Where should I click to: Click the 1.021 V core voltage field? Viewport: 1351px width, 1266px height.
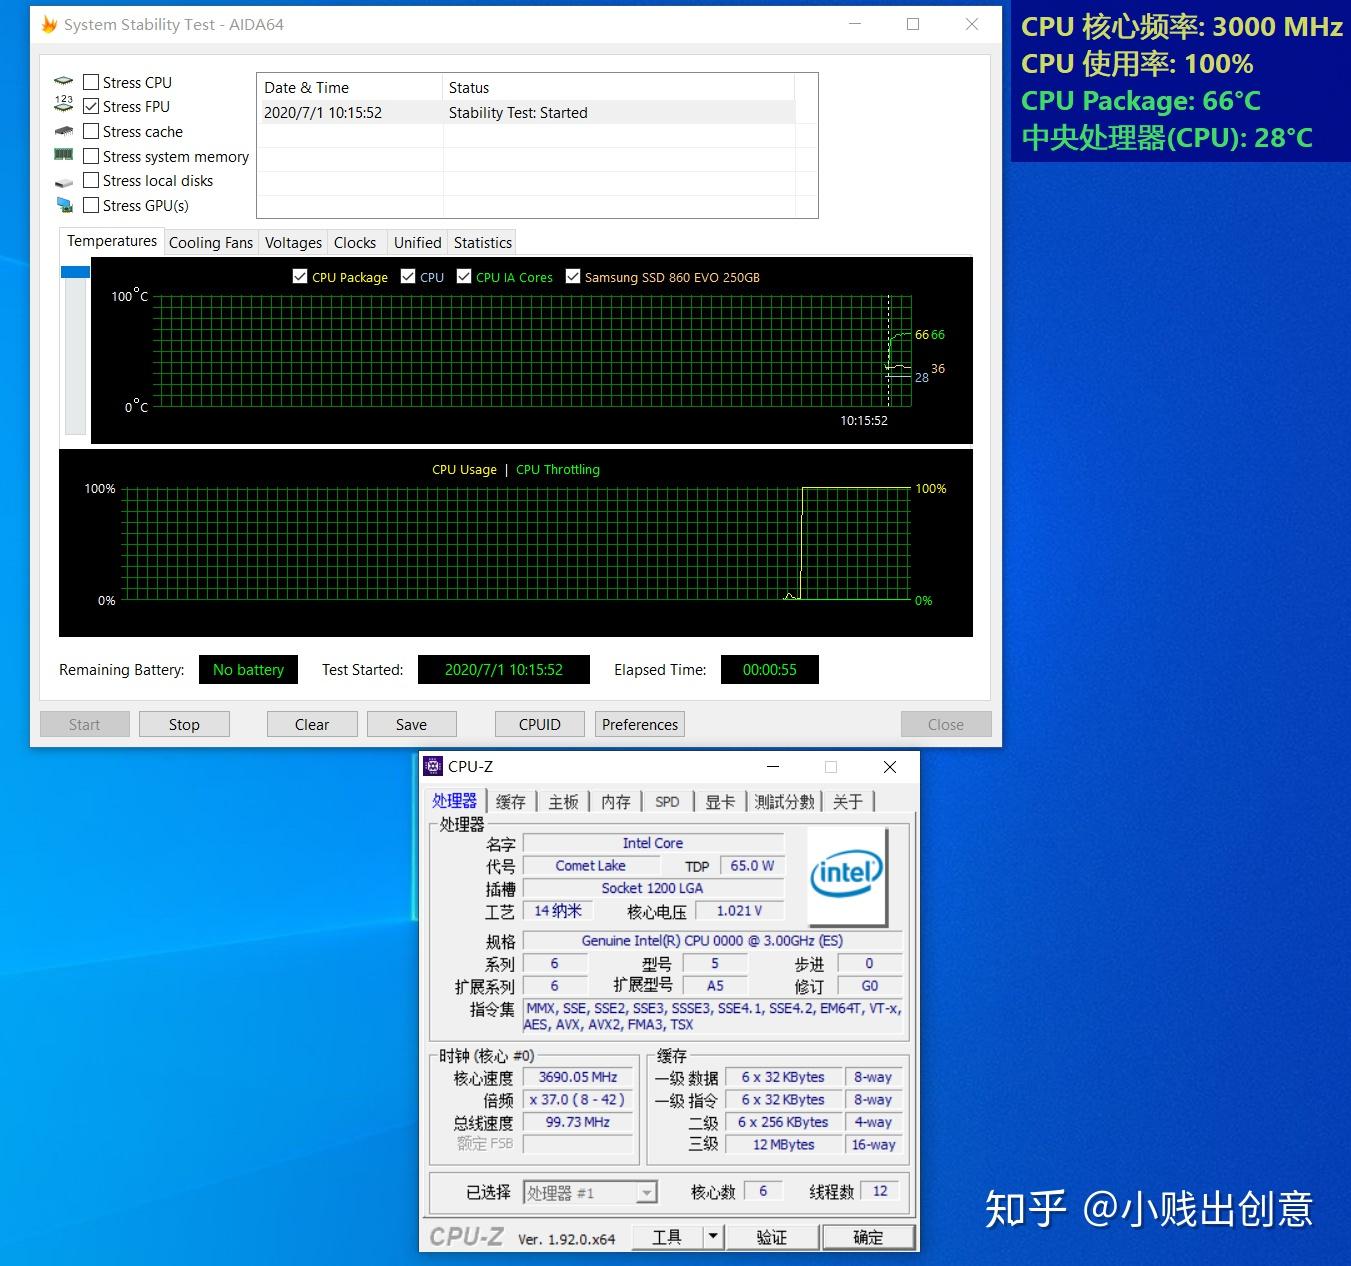pyautogui.click(x=739, y=910)
